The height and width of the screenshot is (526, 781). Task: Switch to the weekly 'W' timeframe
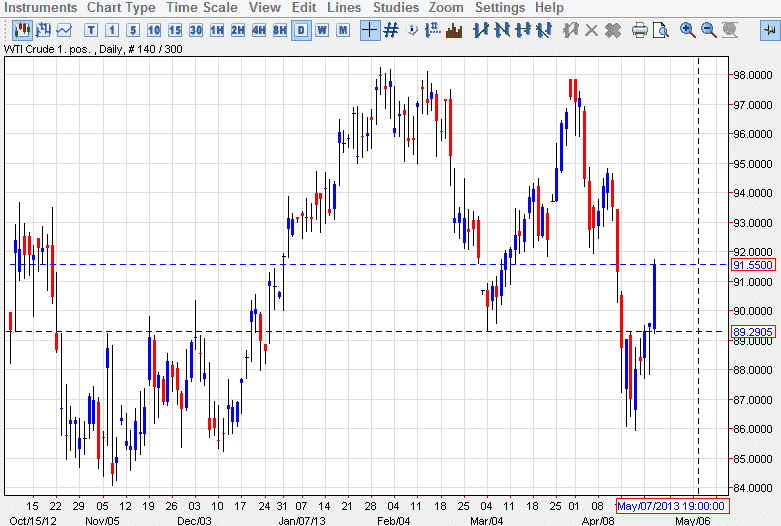[x=322, y=30]
